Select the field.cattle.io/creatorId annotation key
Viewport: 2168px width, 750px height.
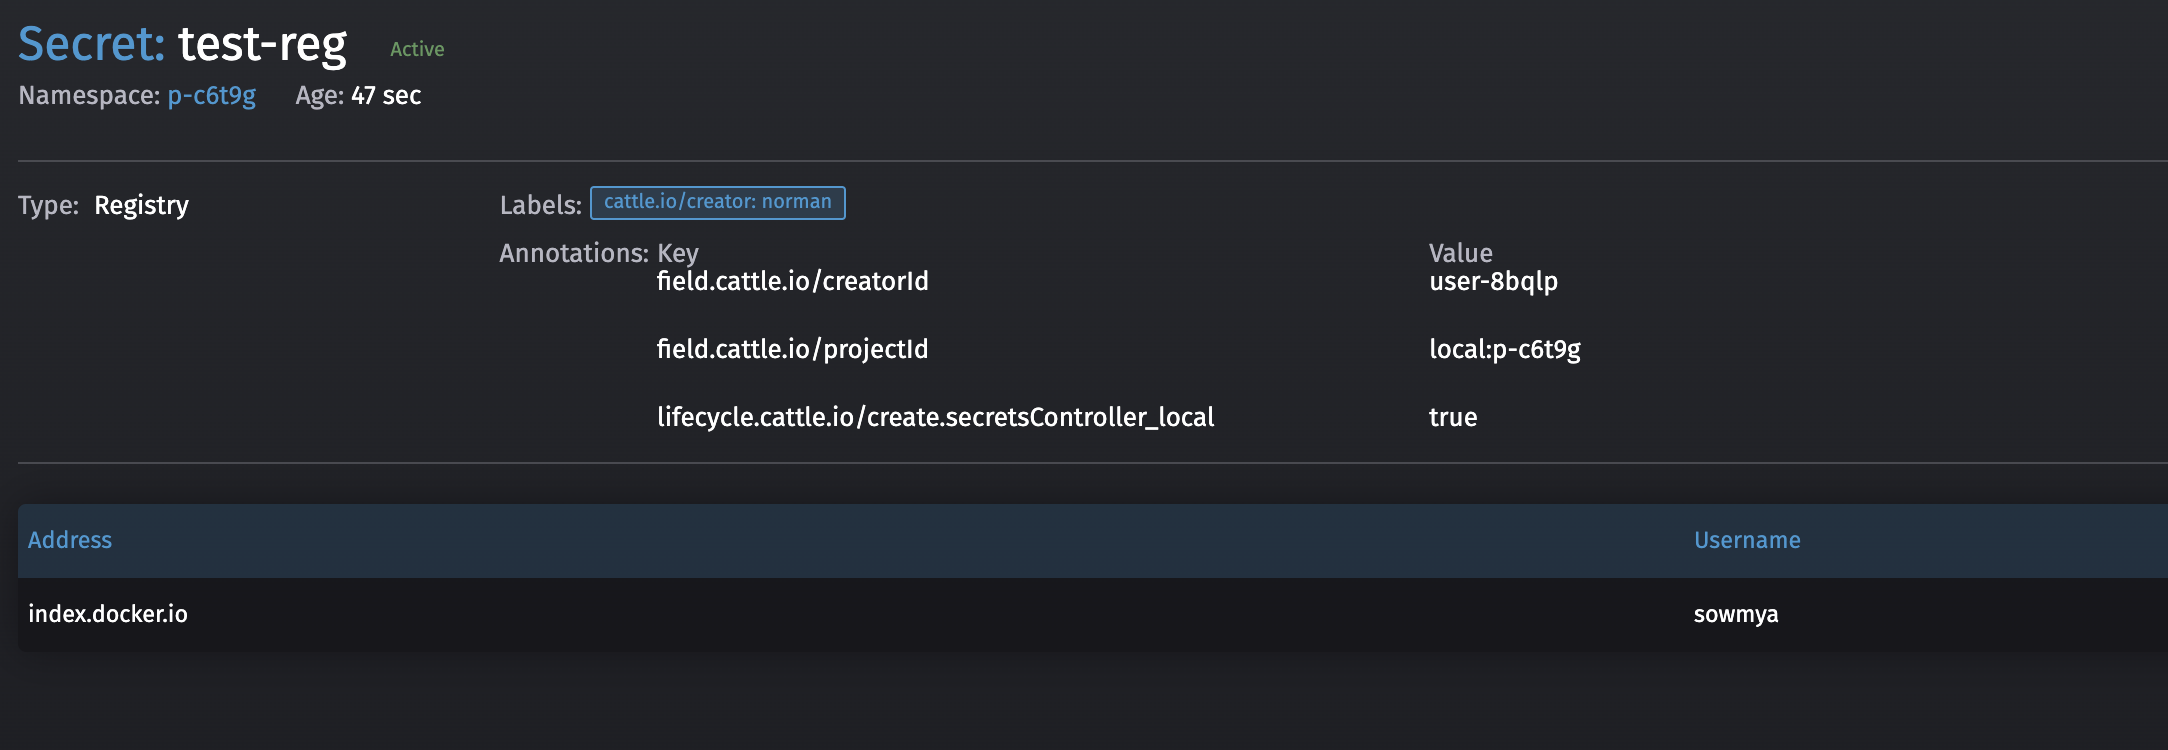[792, 282]
